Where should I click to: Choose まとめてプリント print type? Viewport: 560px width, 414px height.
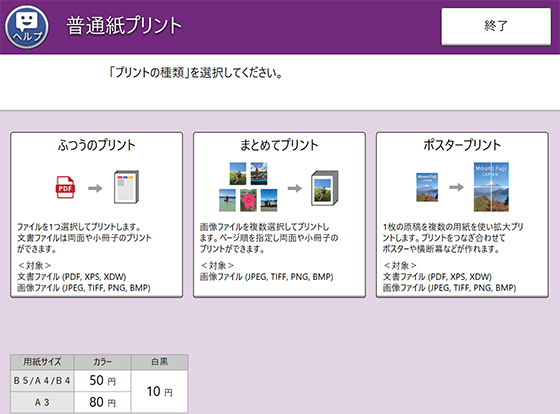pos(279,215)
